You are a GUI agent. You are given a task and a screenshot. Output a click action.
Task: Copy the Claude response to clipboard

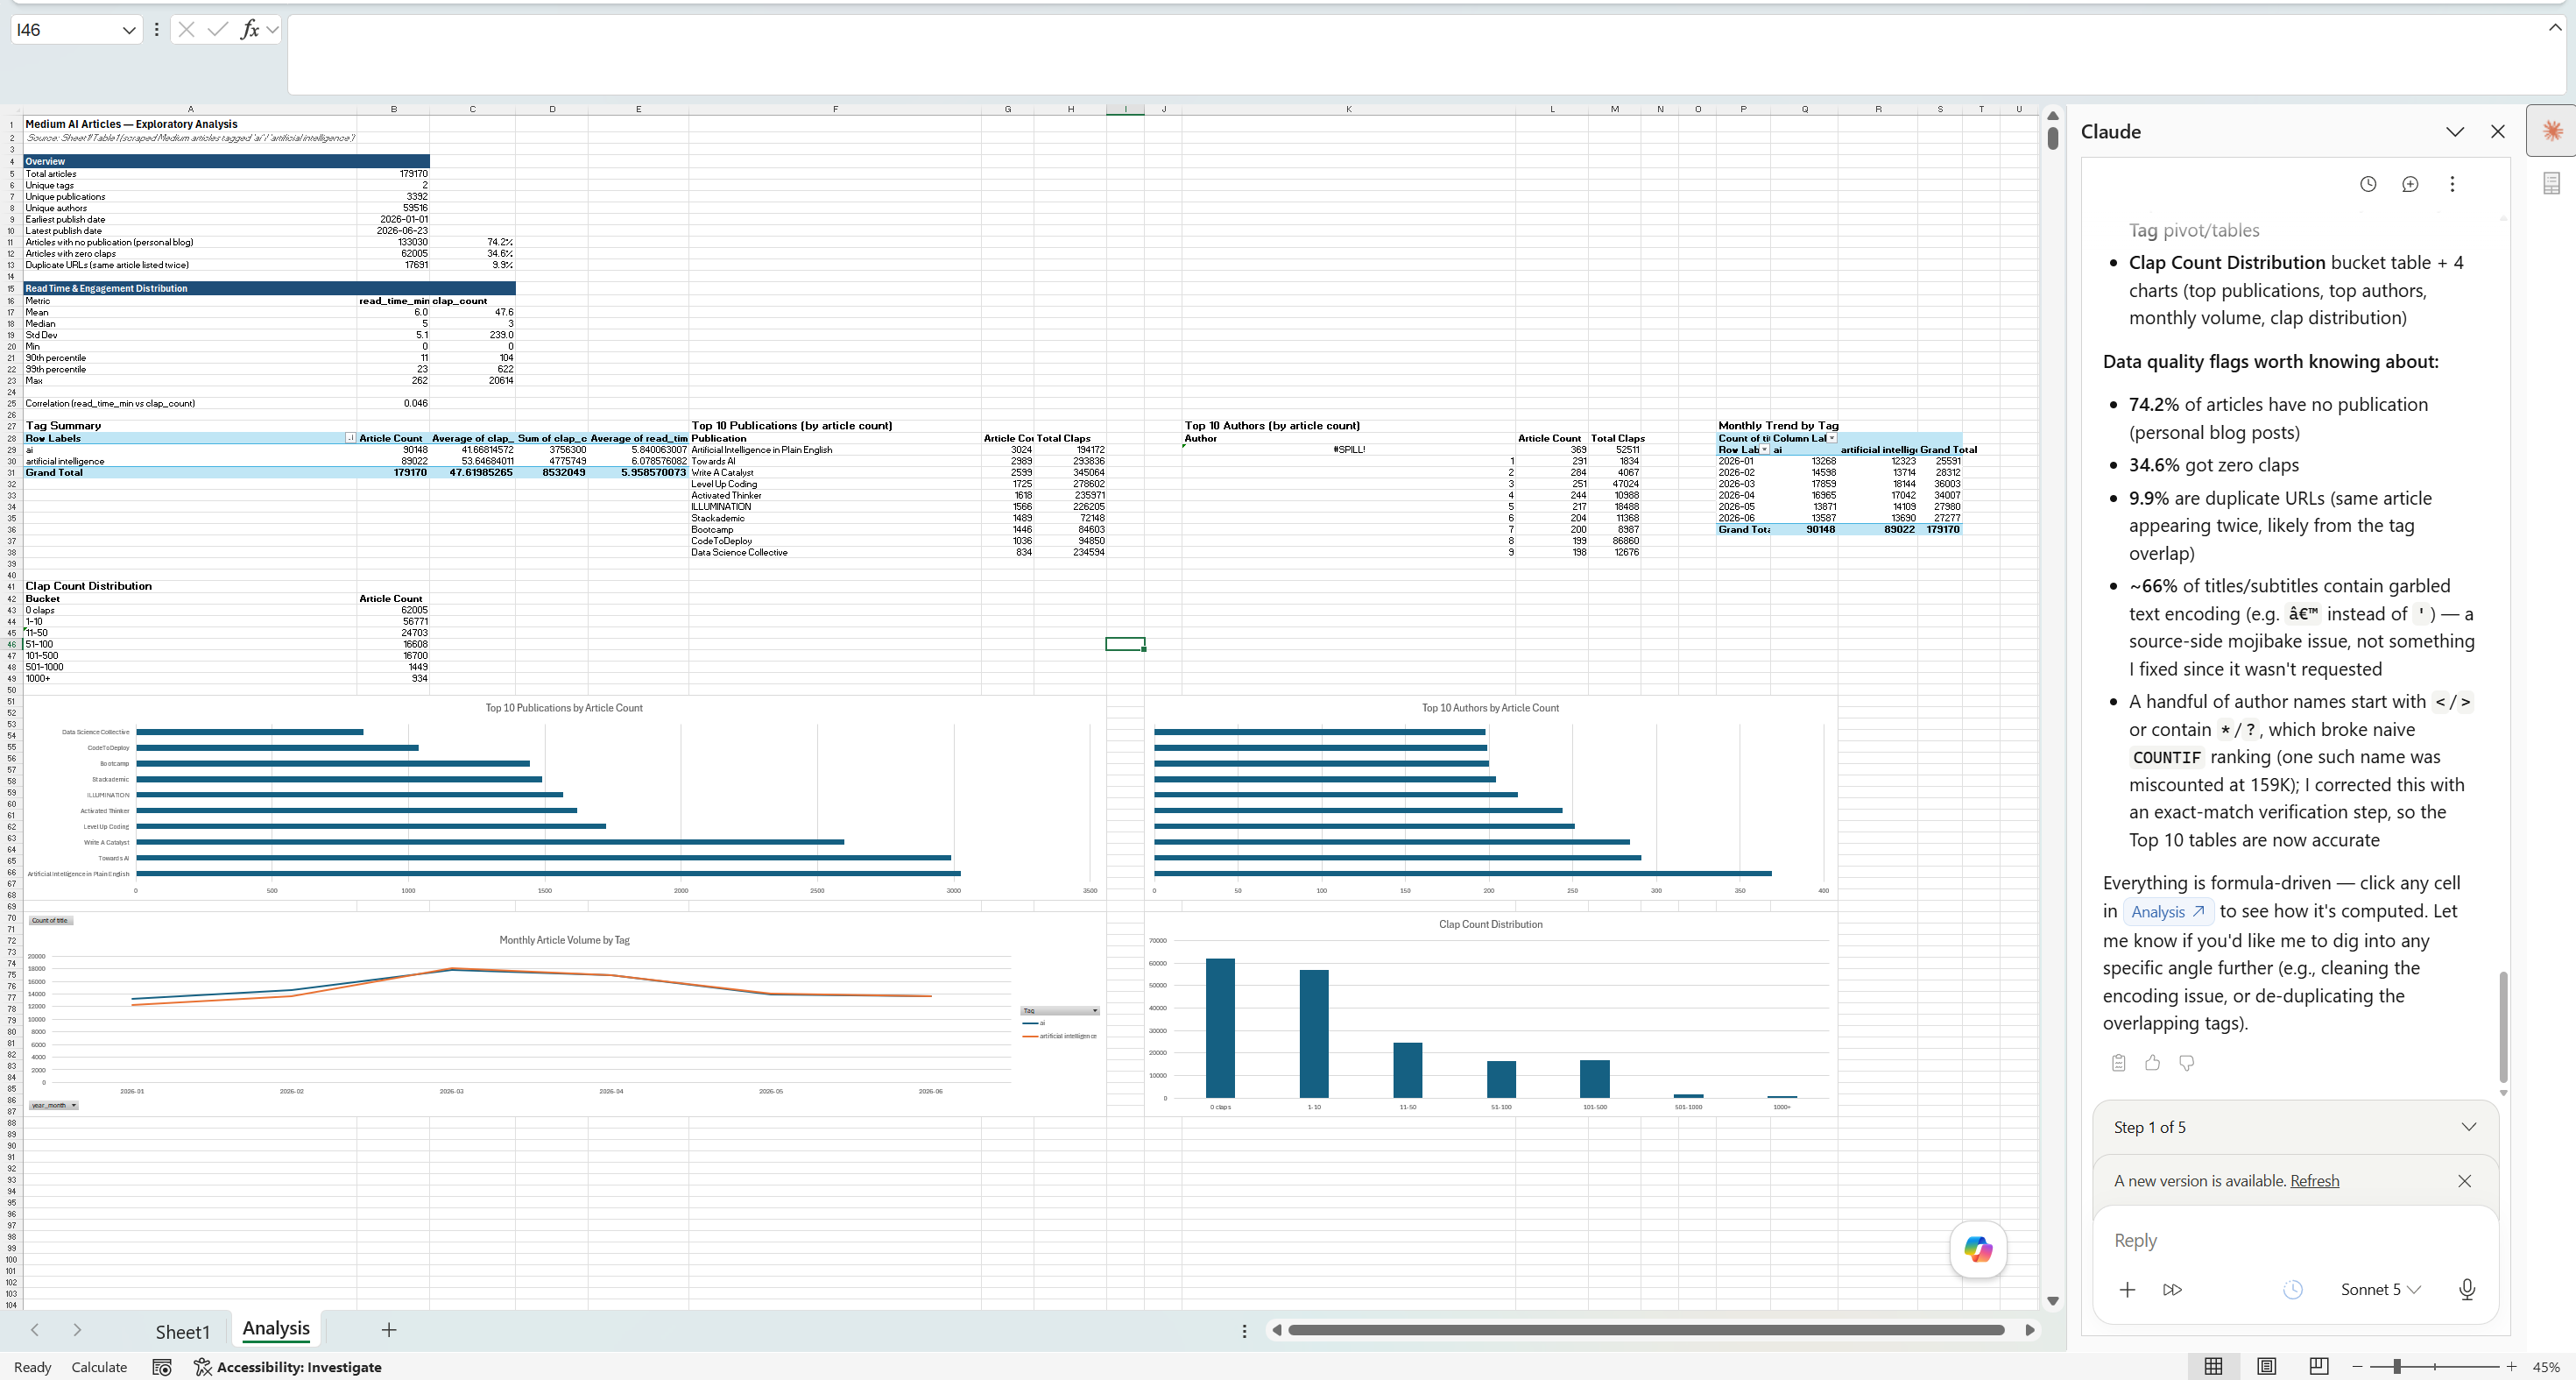click(x=2118, y=1063)
